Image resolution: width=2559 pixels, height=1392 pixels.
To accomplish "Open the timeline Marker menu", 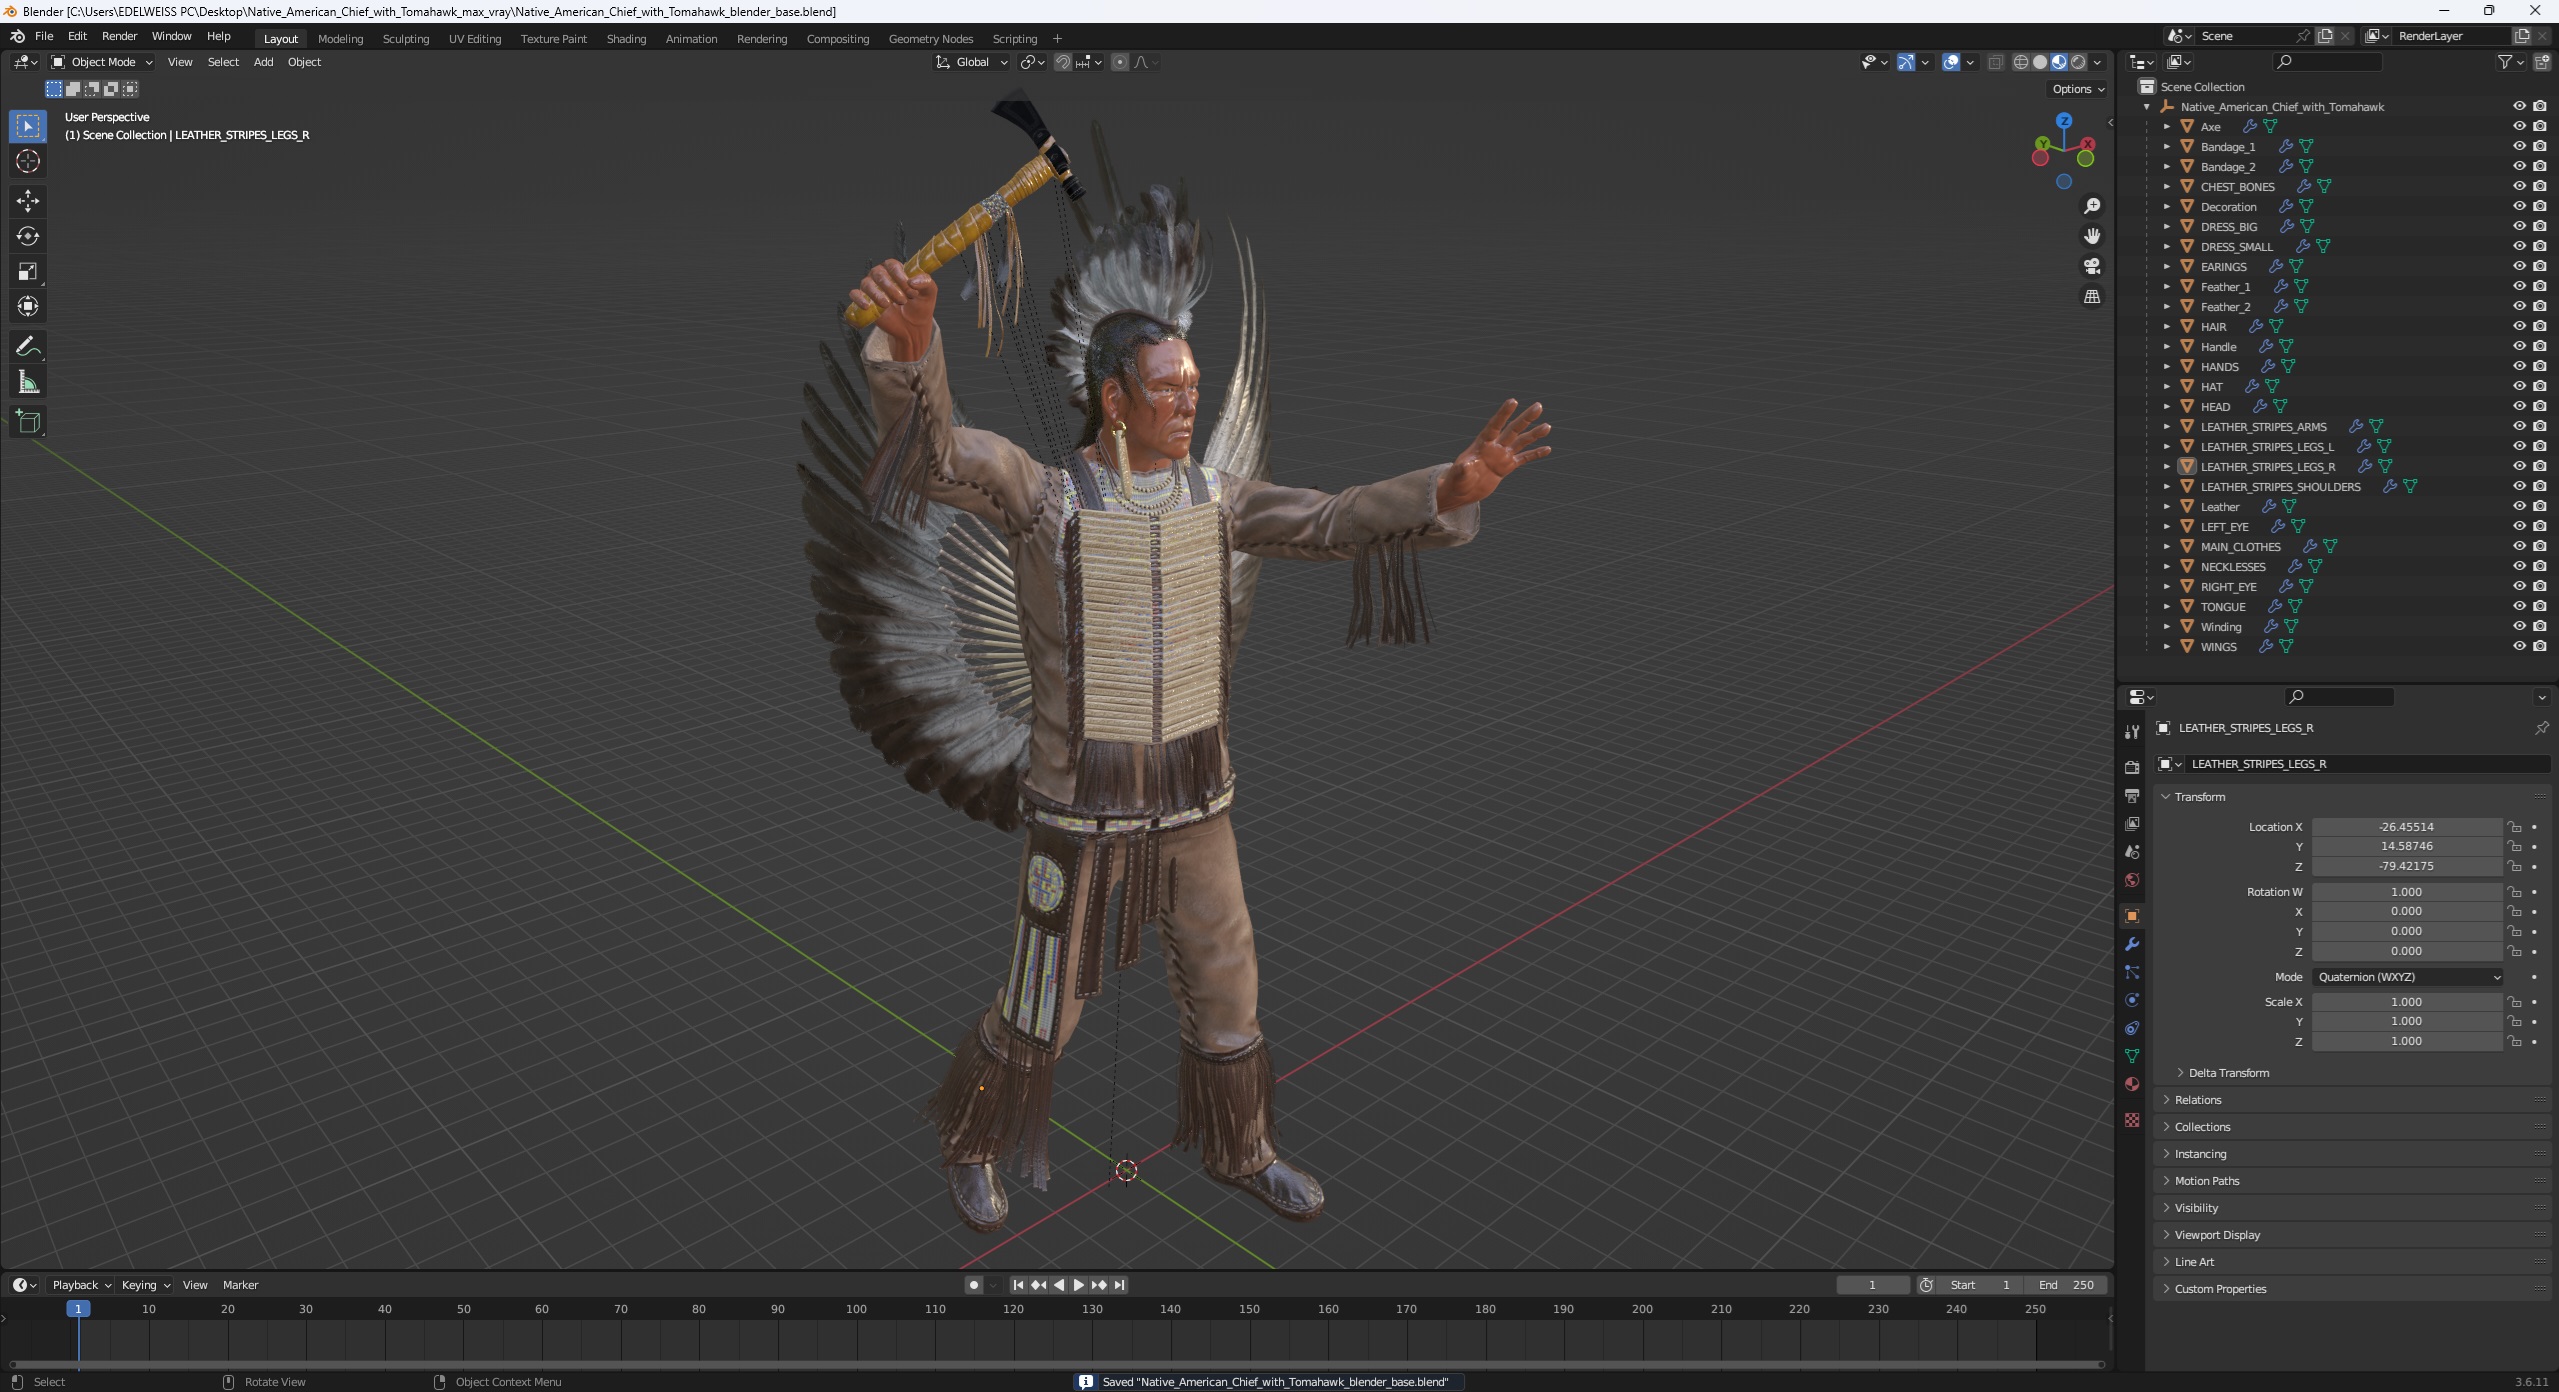I will 240,1285.
